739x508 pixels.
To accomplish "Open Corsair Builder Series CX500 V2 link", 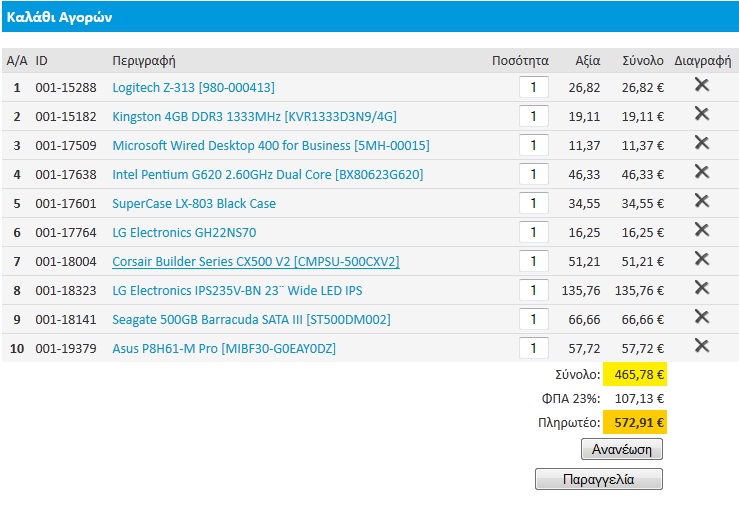I will pyautogui.click(x=256, y=262).
